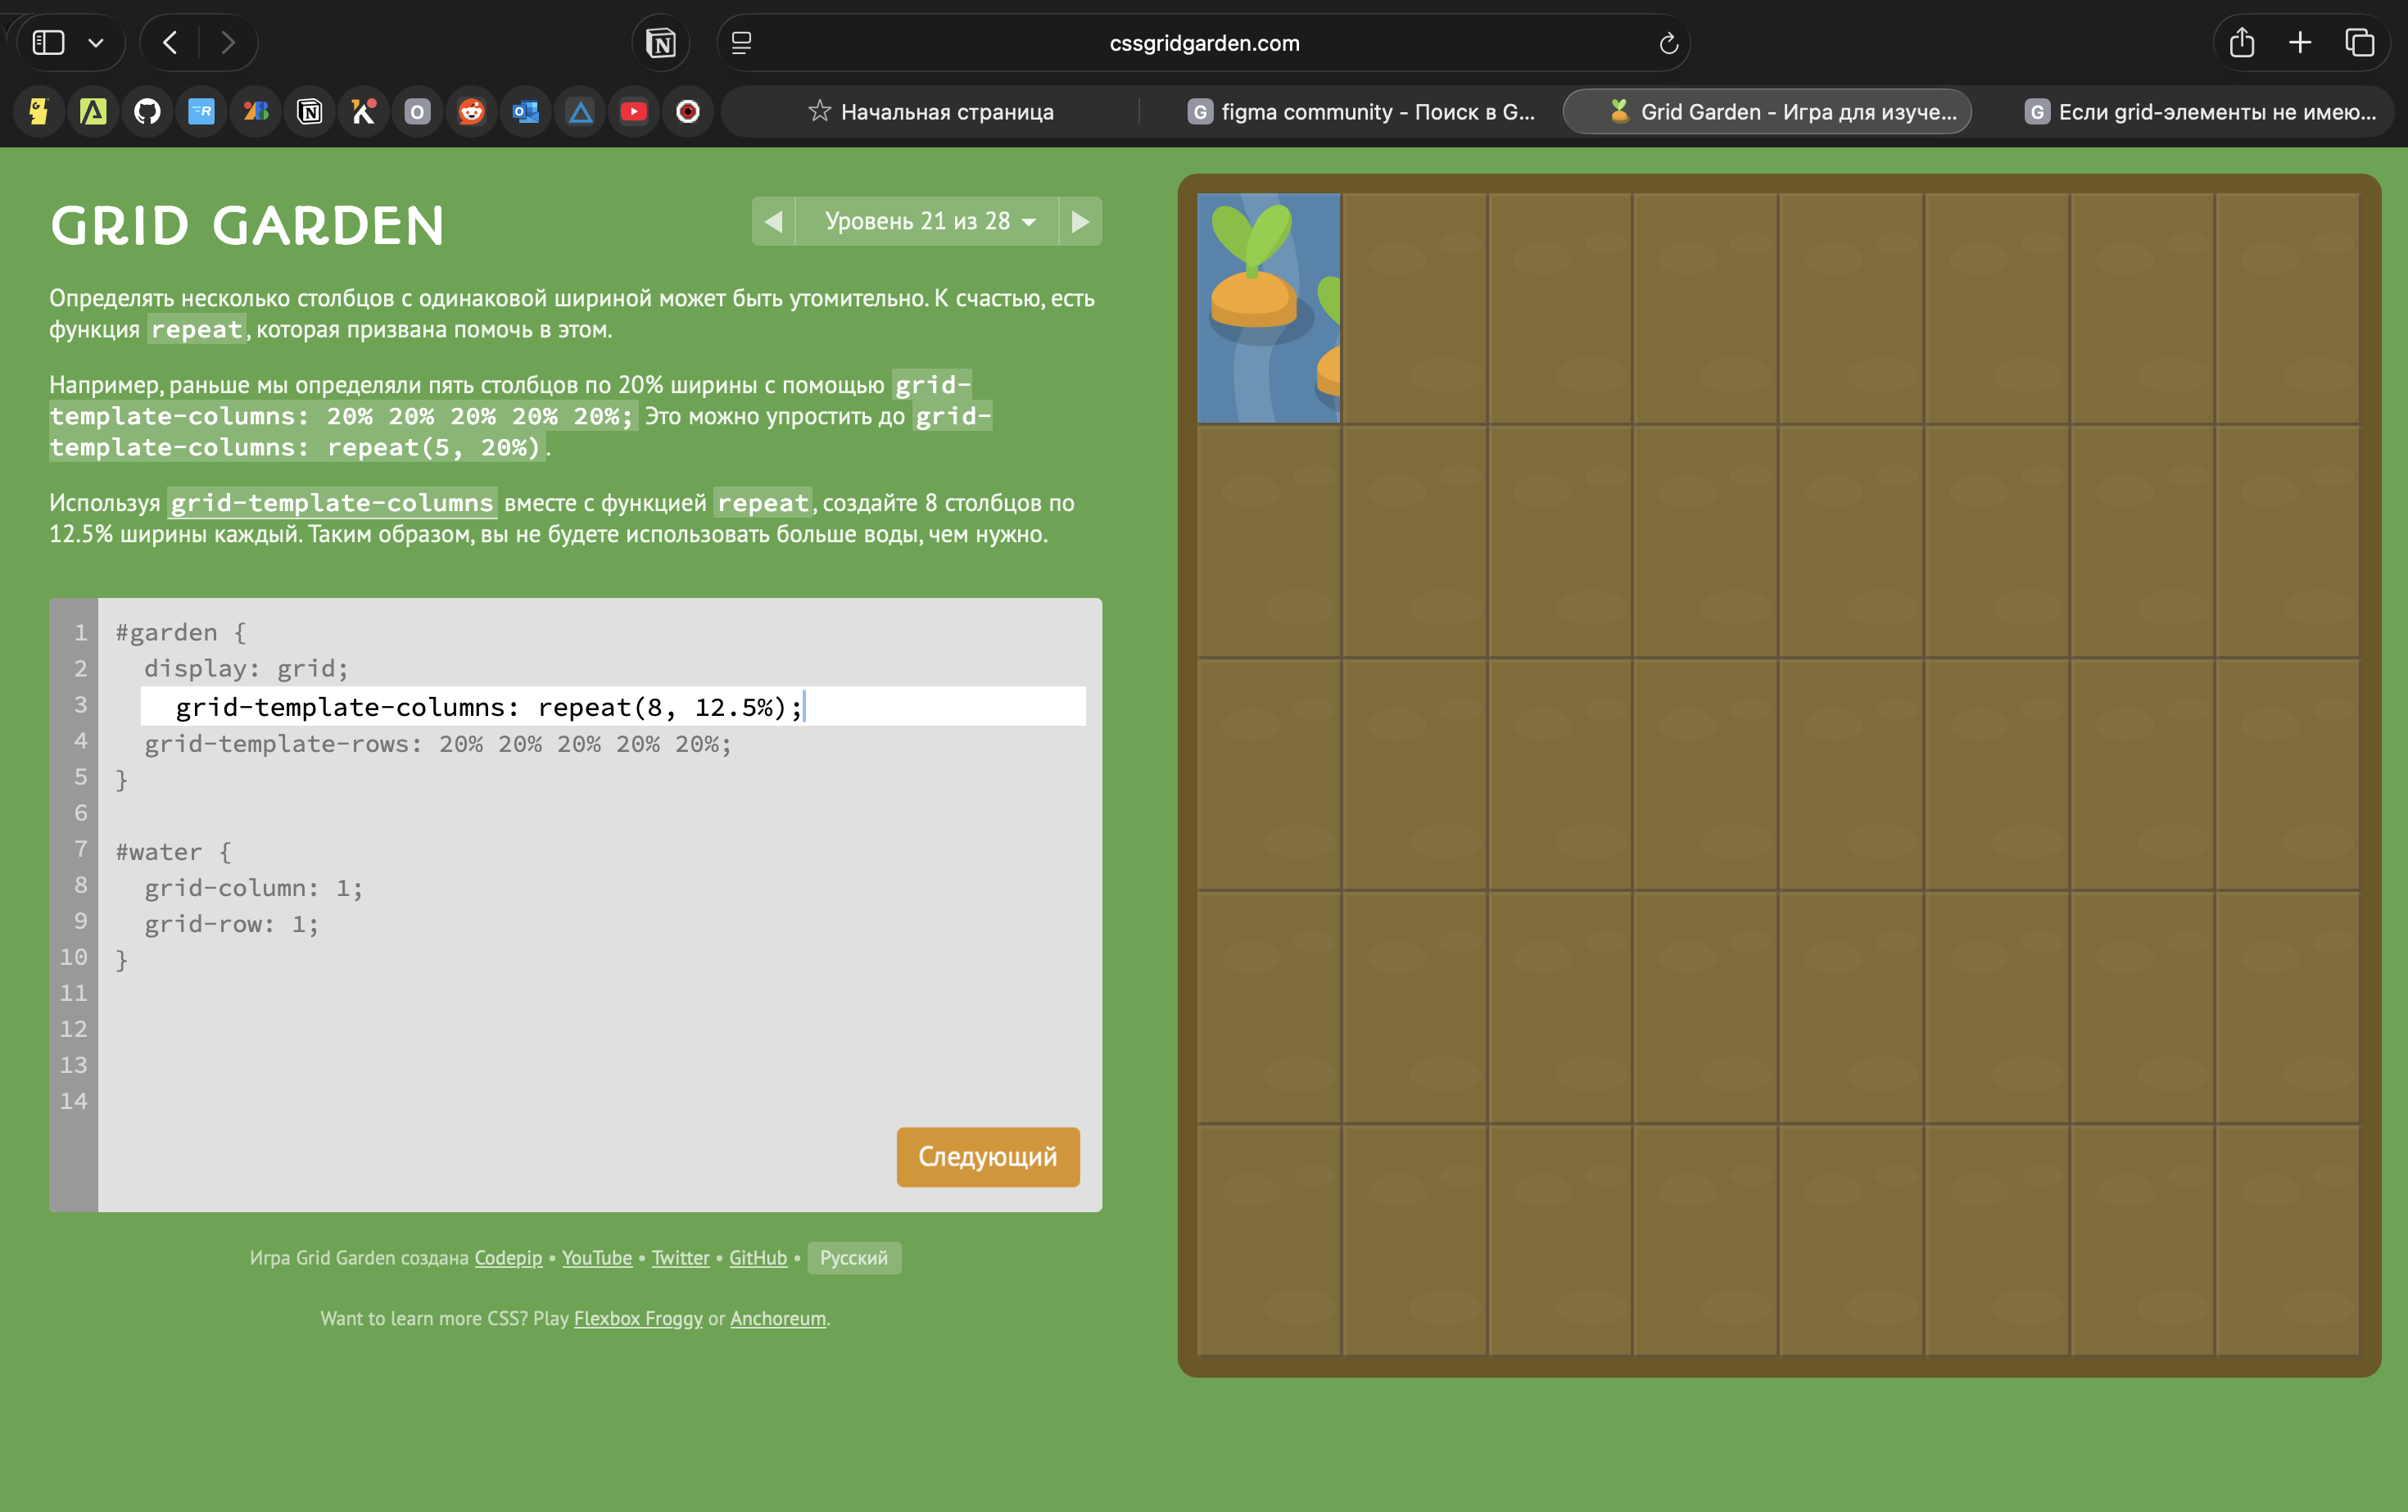Toggle the Safari sidebar
Image resolution: width=2408 pixels, height=1512 pixels.
[x=48, y=43]
